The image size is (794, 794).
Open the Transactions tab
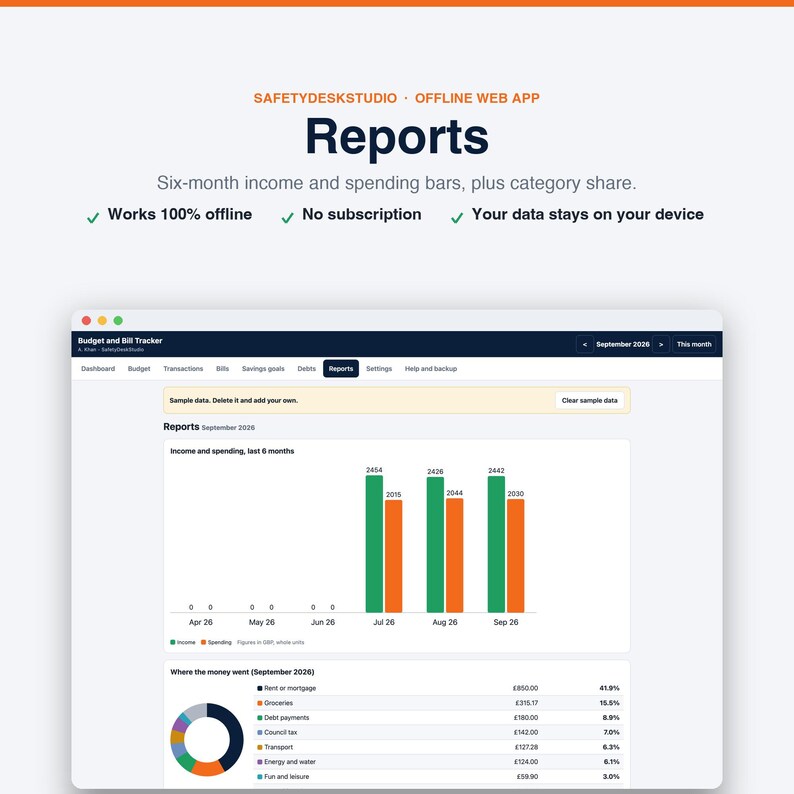[x=183, y=369]
